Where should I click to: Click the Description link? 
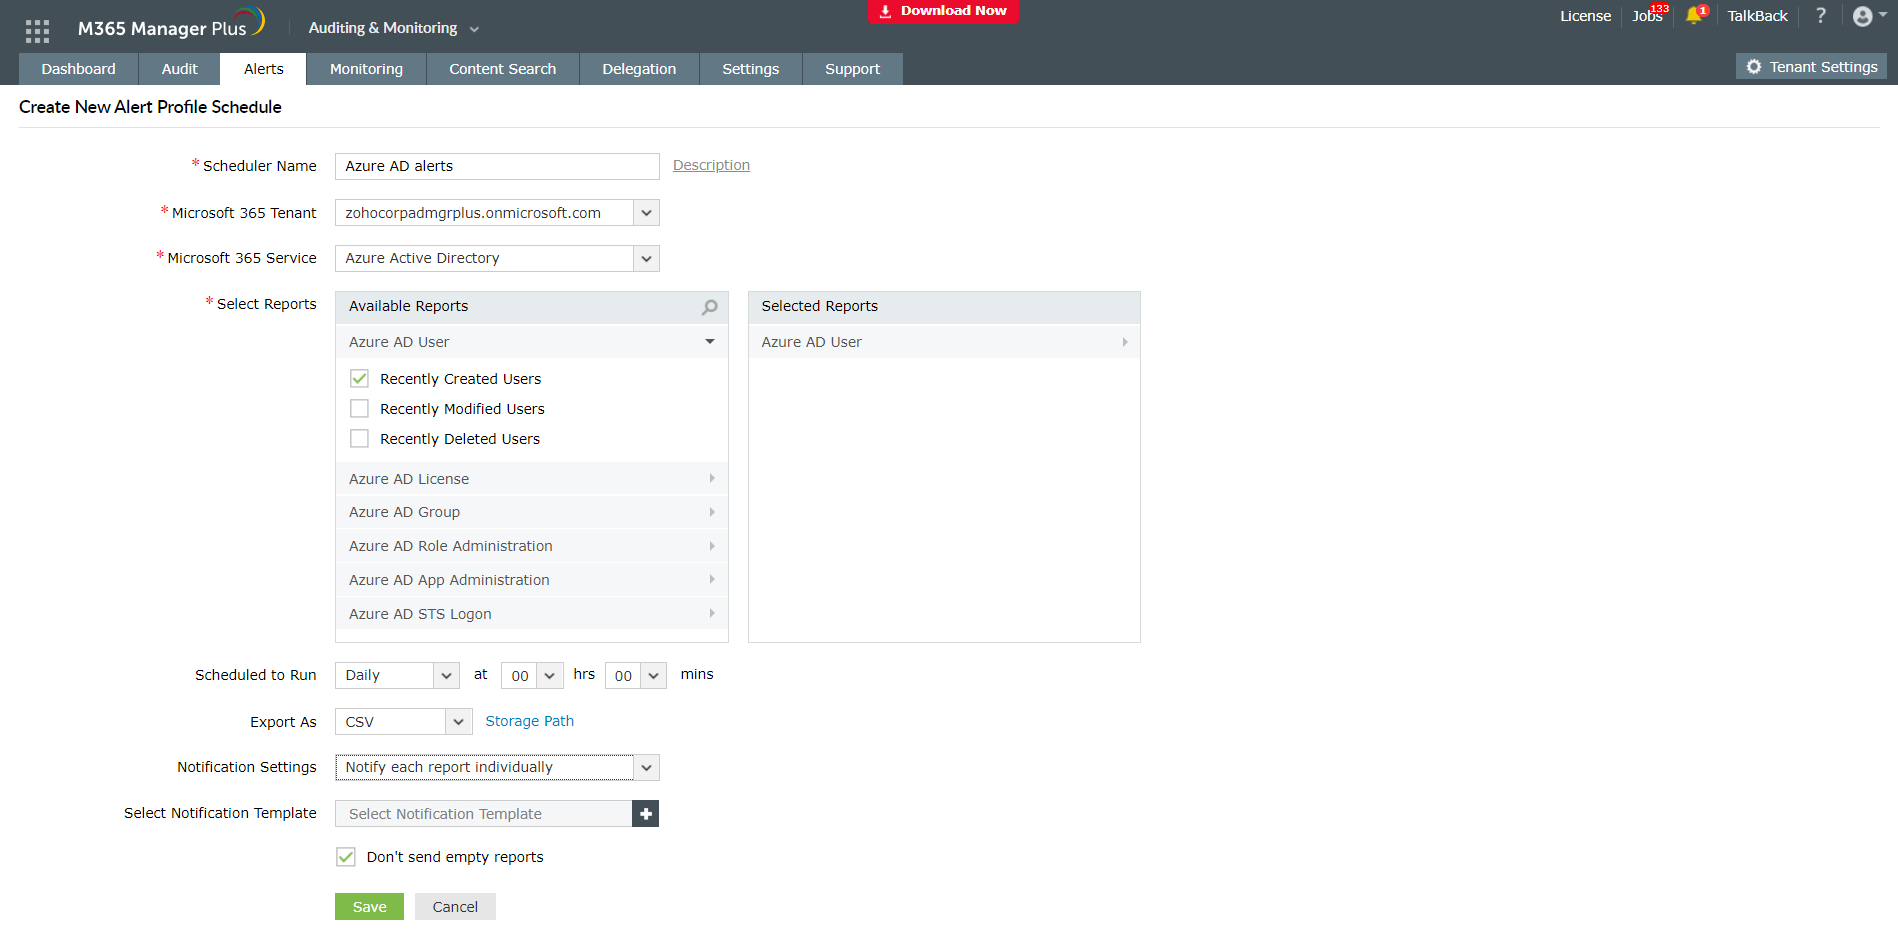pos(711,166)
